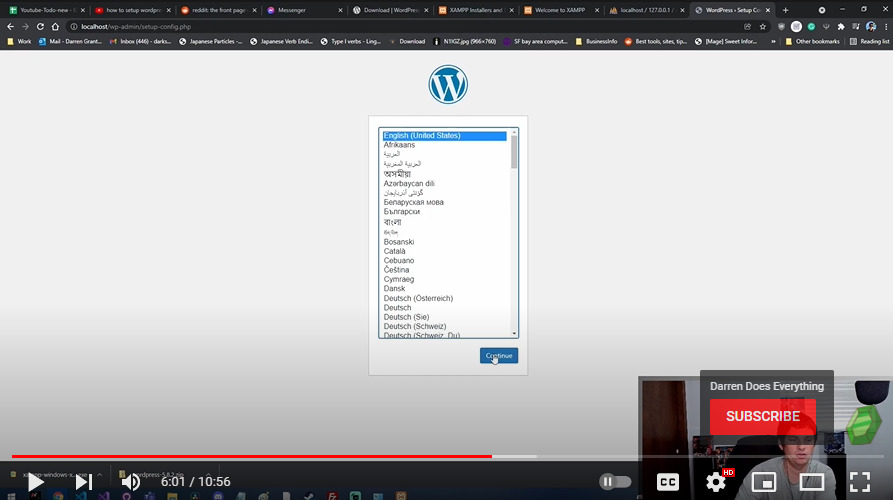
Task: Select Български language
Action: click(x=402, y=211)
